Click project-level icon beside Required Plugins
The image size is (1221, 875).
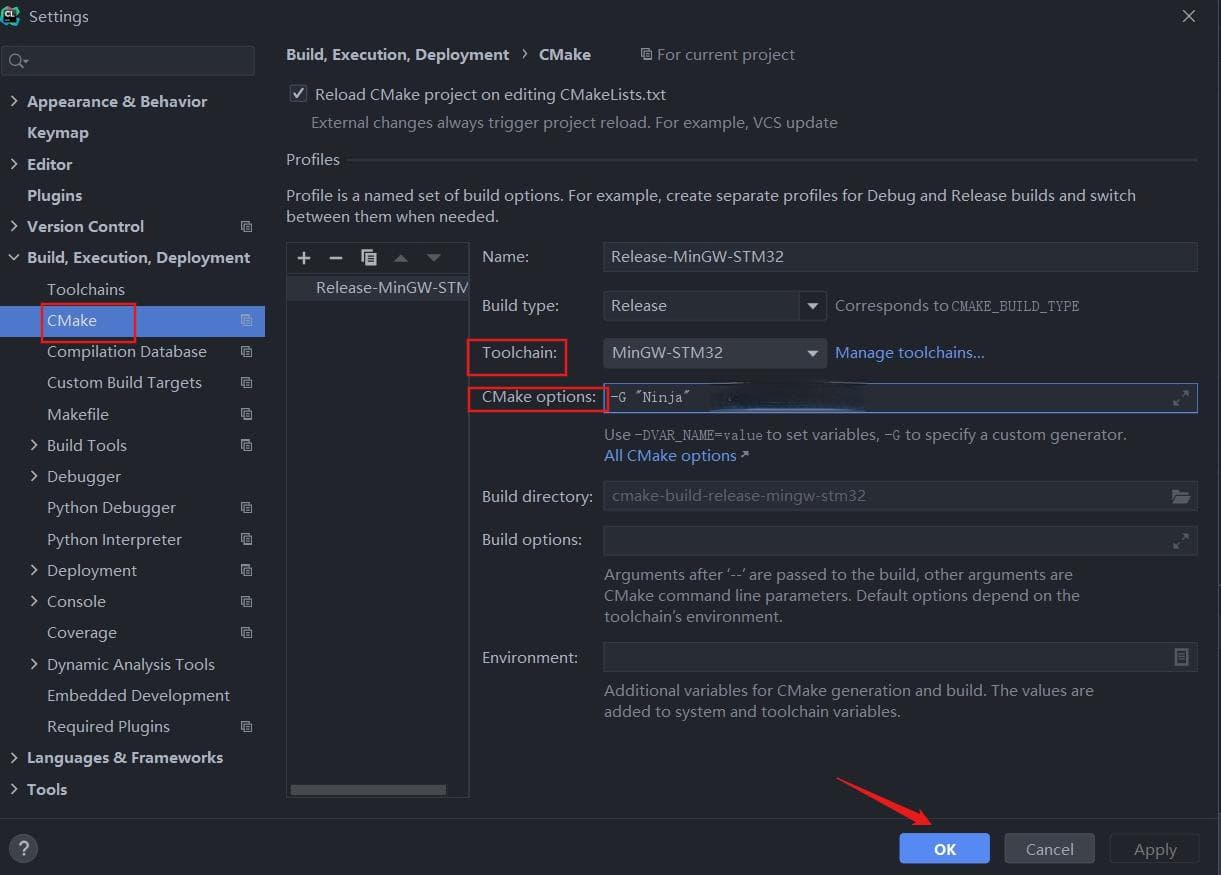click(247, 727)
